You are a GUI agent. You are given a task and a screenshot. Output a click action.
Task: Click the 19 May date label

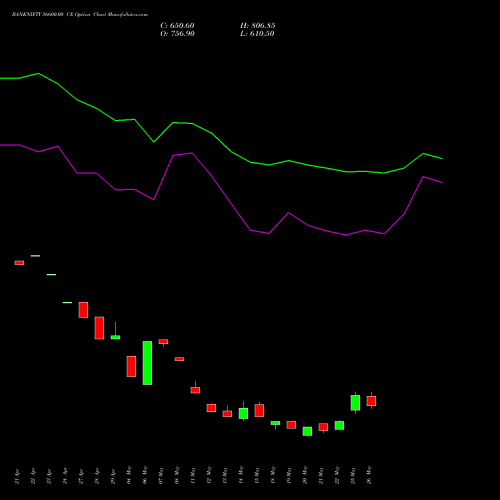pyautogui.click(x=289, y=475)
